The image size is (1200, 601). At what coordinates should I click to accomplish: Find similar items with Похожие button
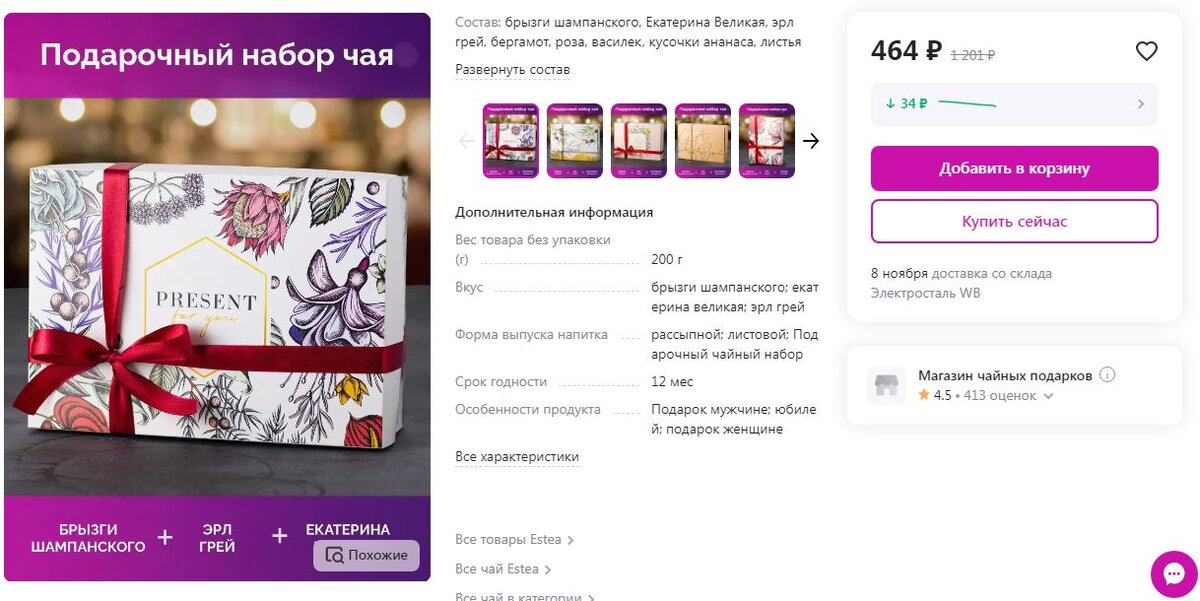(367, 555)
